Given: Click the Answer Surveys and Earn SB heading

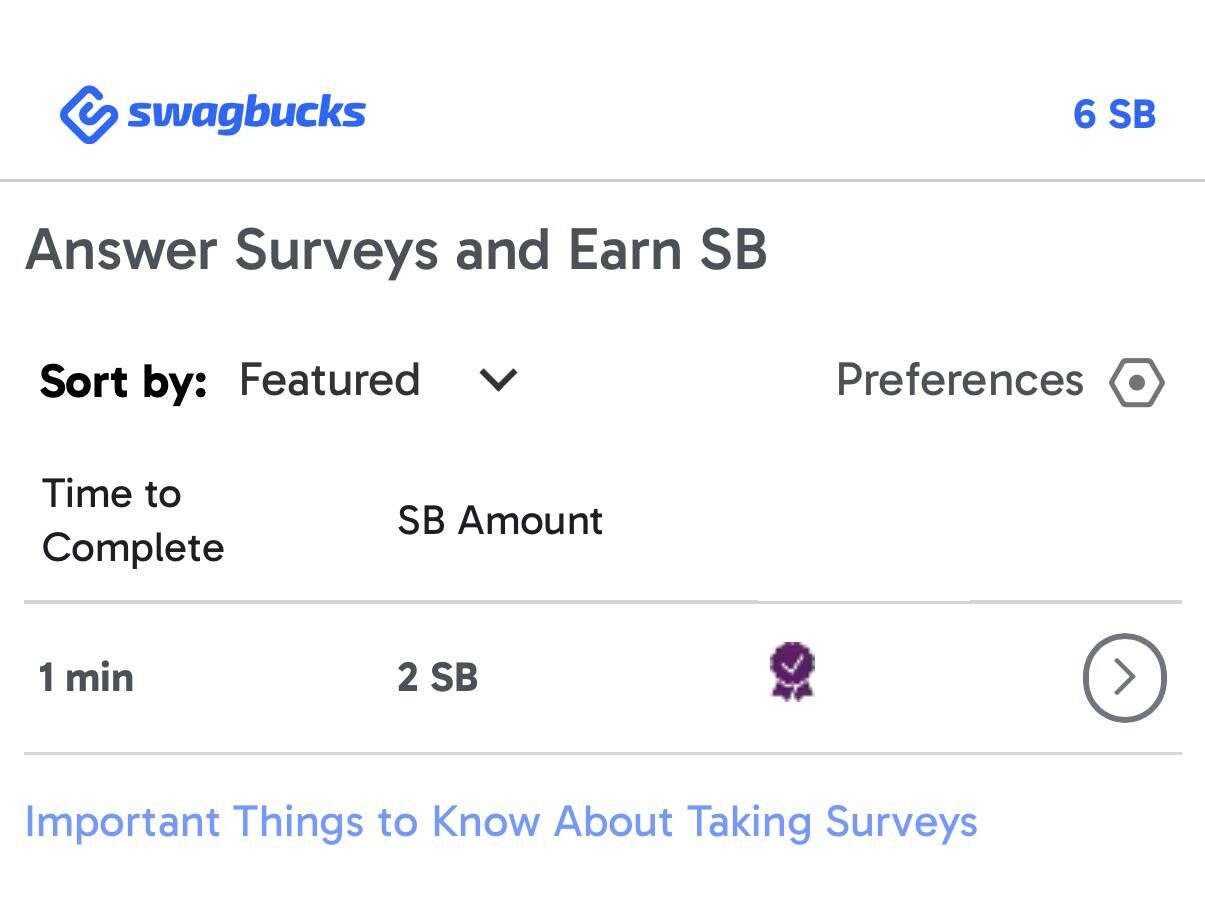Looking at the screenshot, I should coord(397,250).
